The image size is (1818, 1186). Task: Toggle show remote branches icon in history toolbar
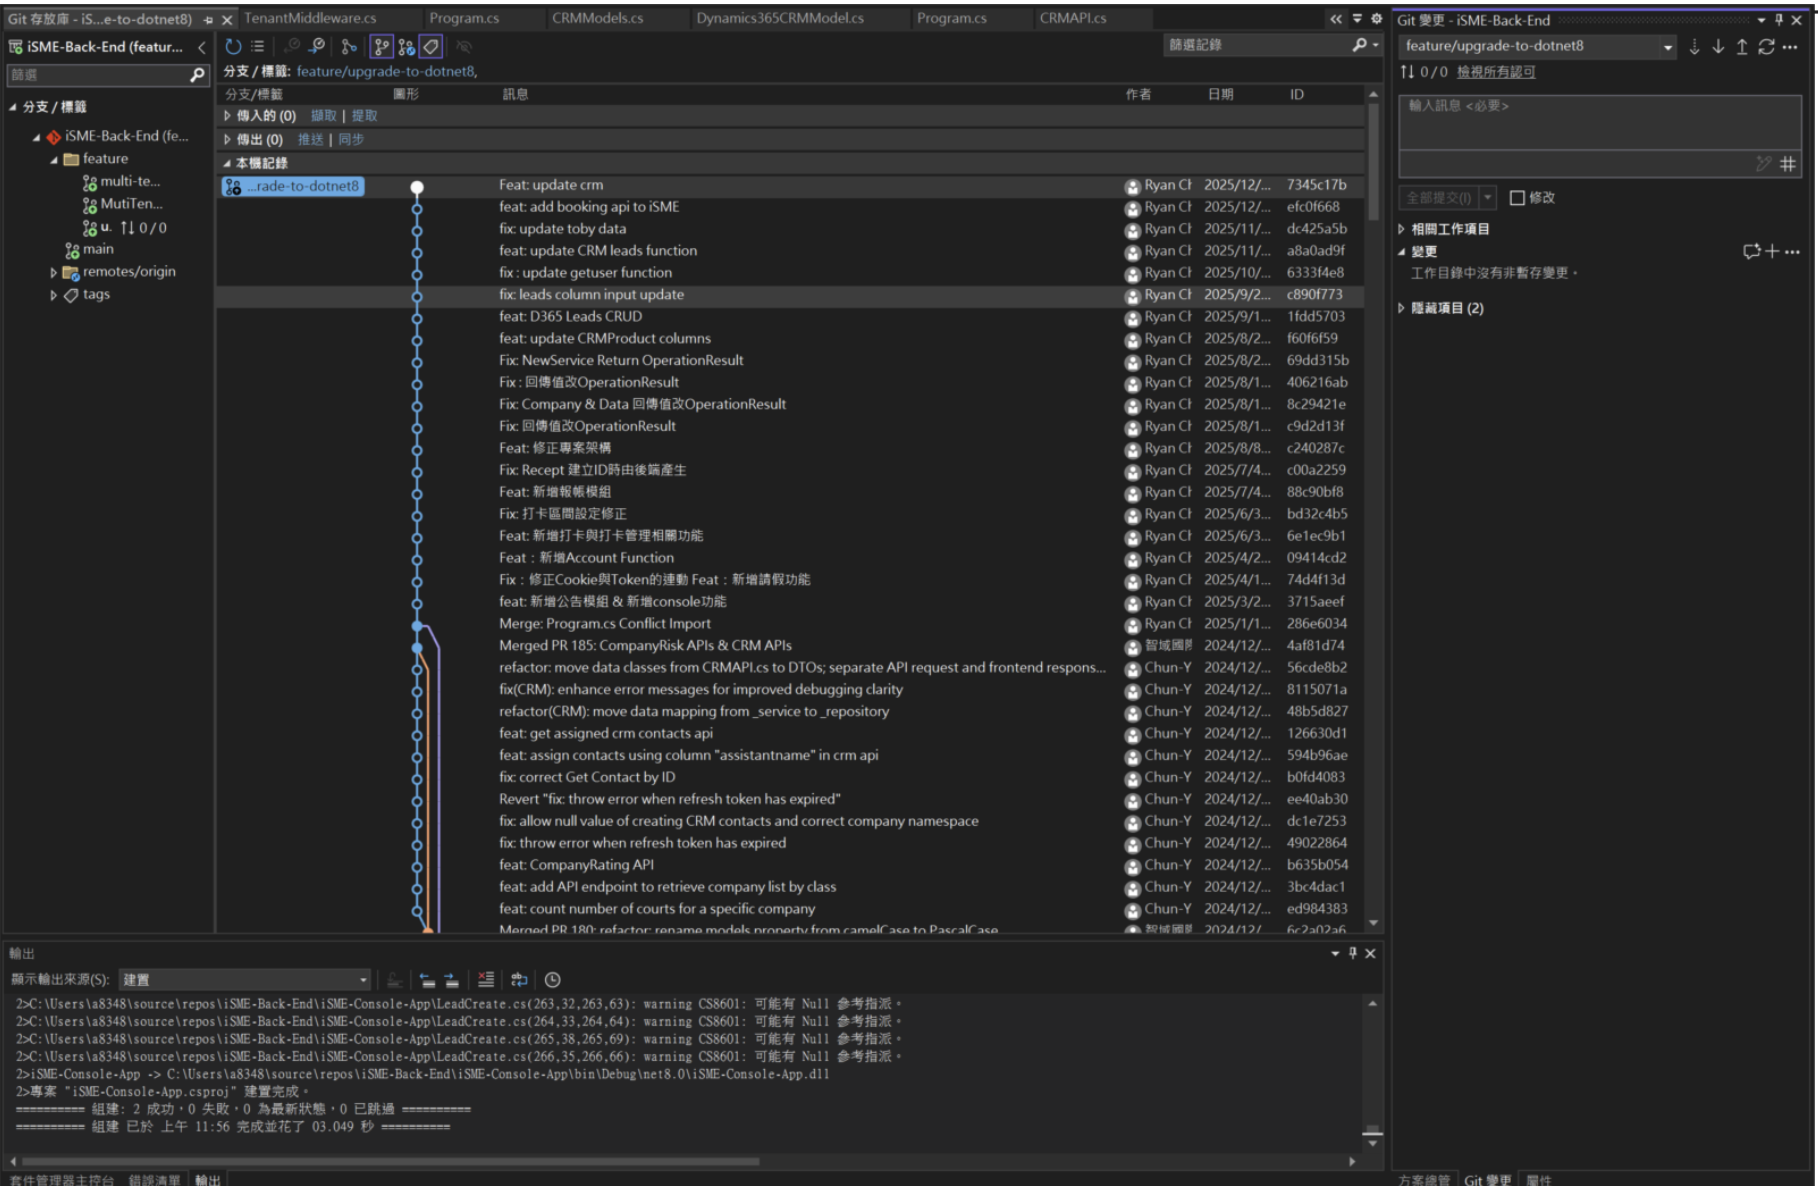[406, 46]
